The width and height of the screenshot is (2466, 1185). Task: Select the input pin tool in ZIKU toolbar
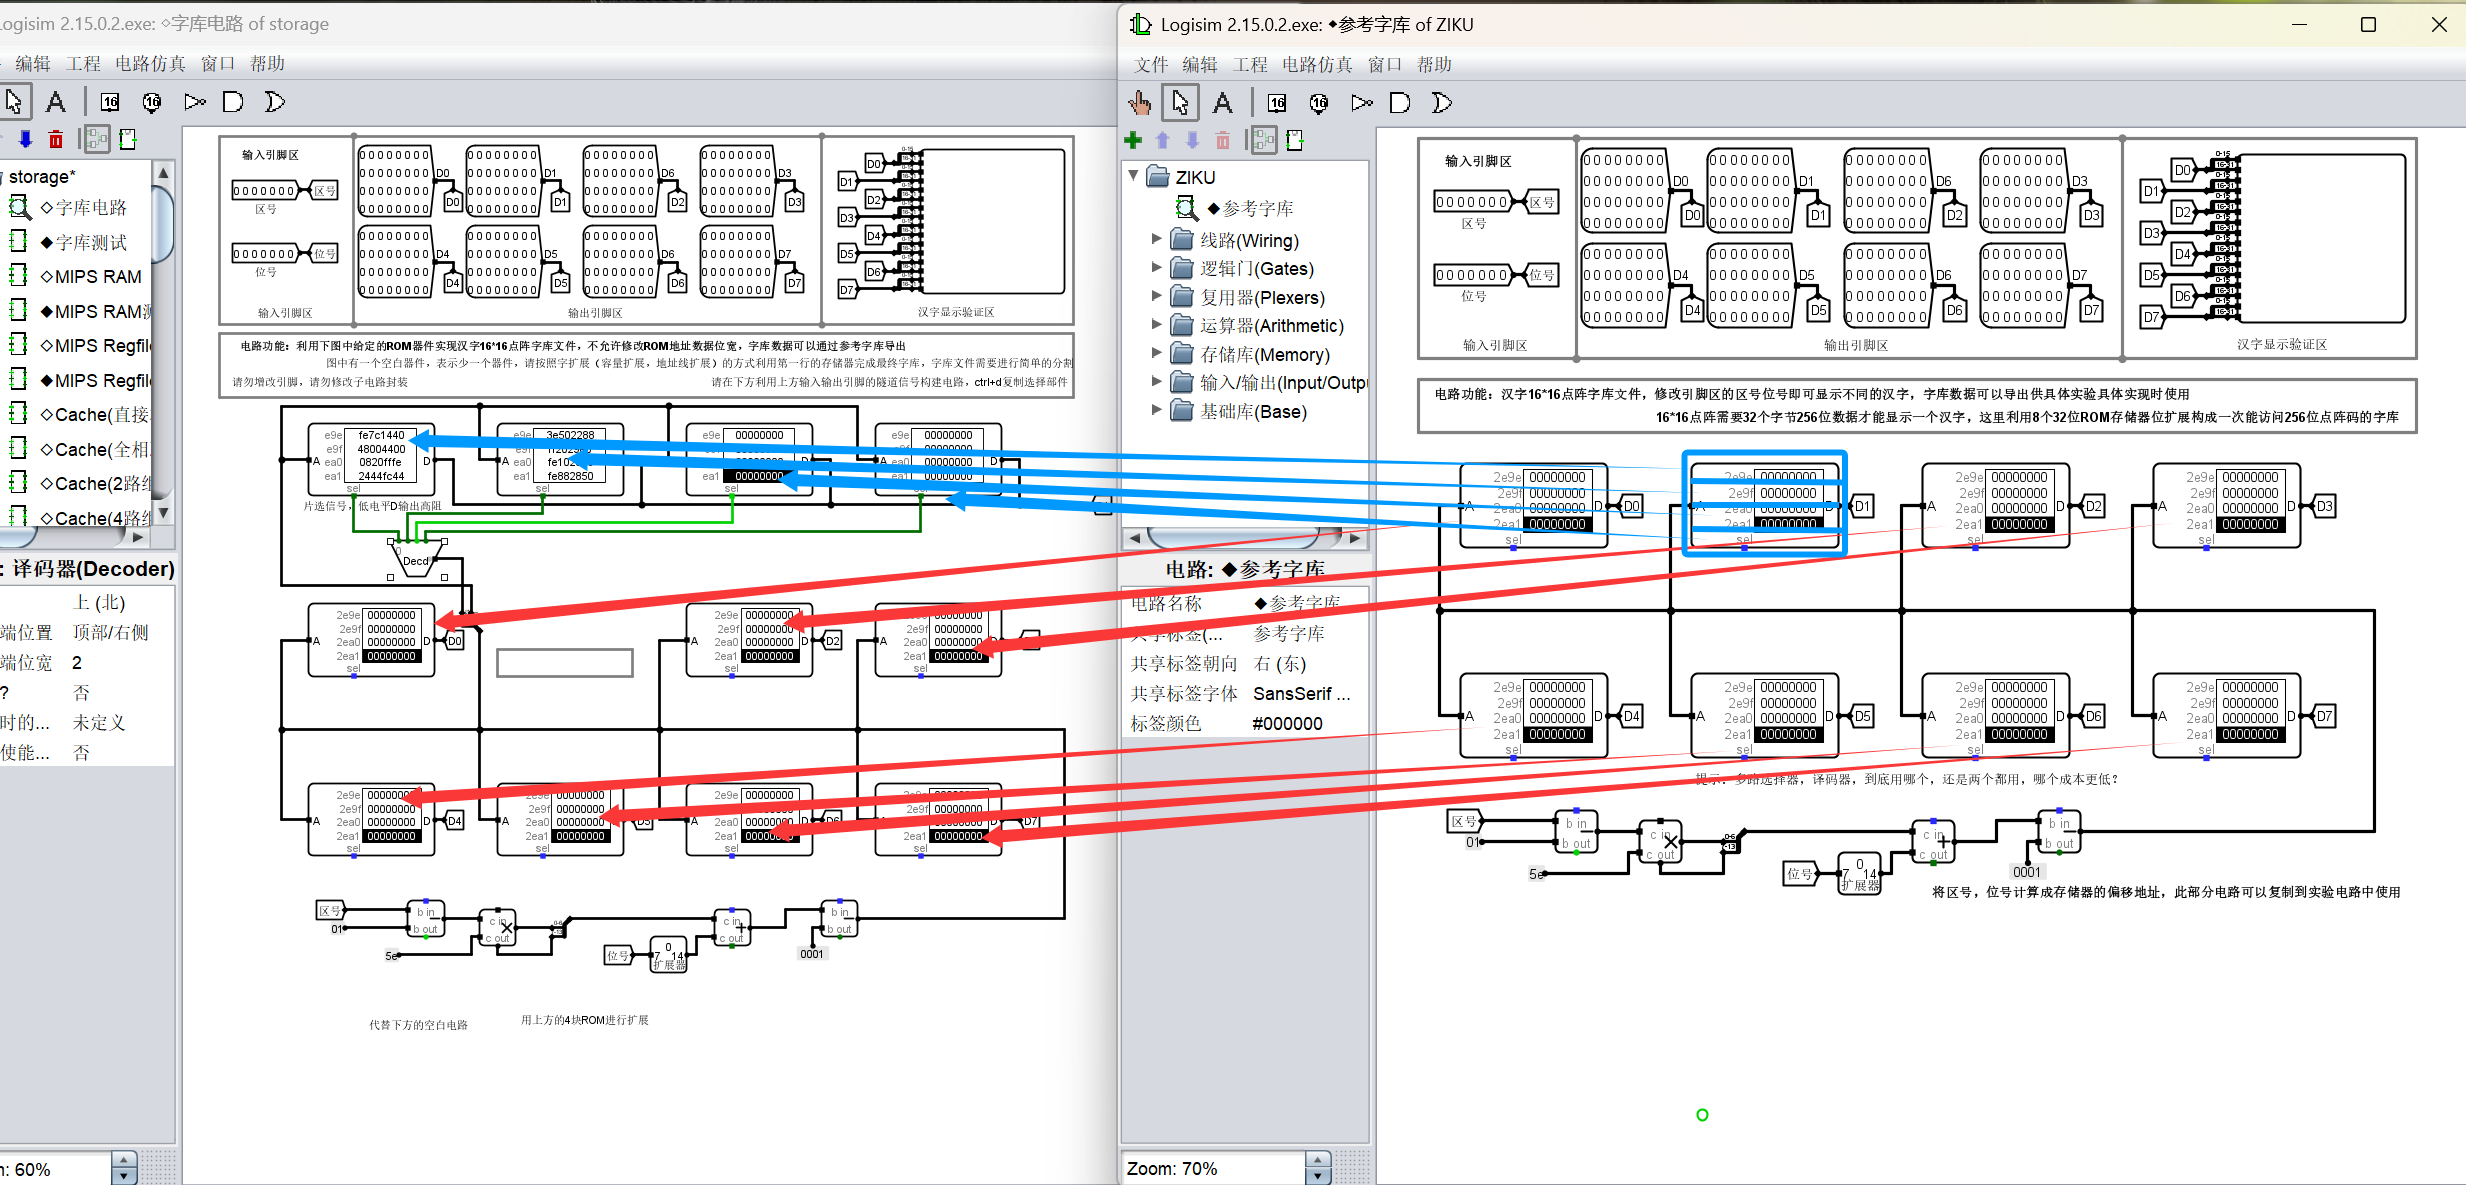1277,102
